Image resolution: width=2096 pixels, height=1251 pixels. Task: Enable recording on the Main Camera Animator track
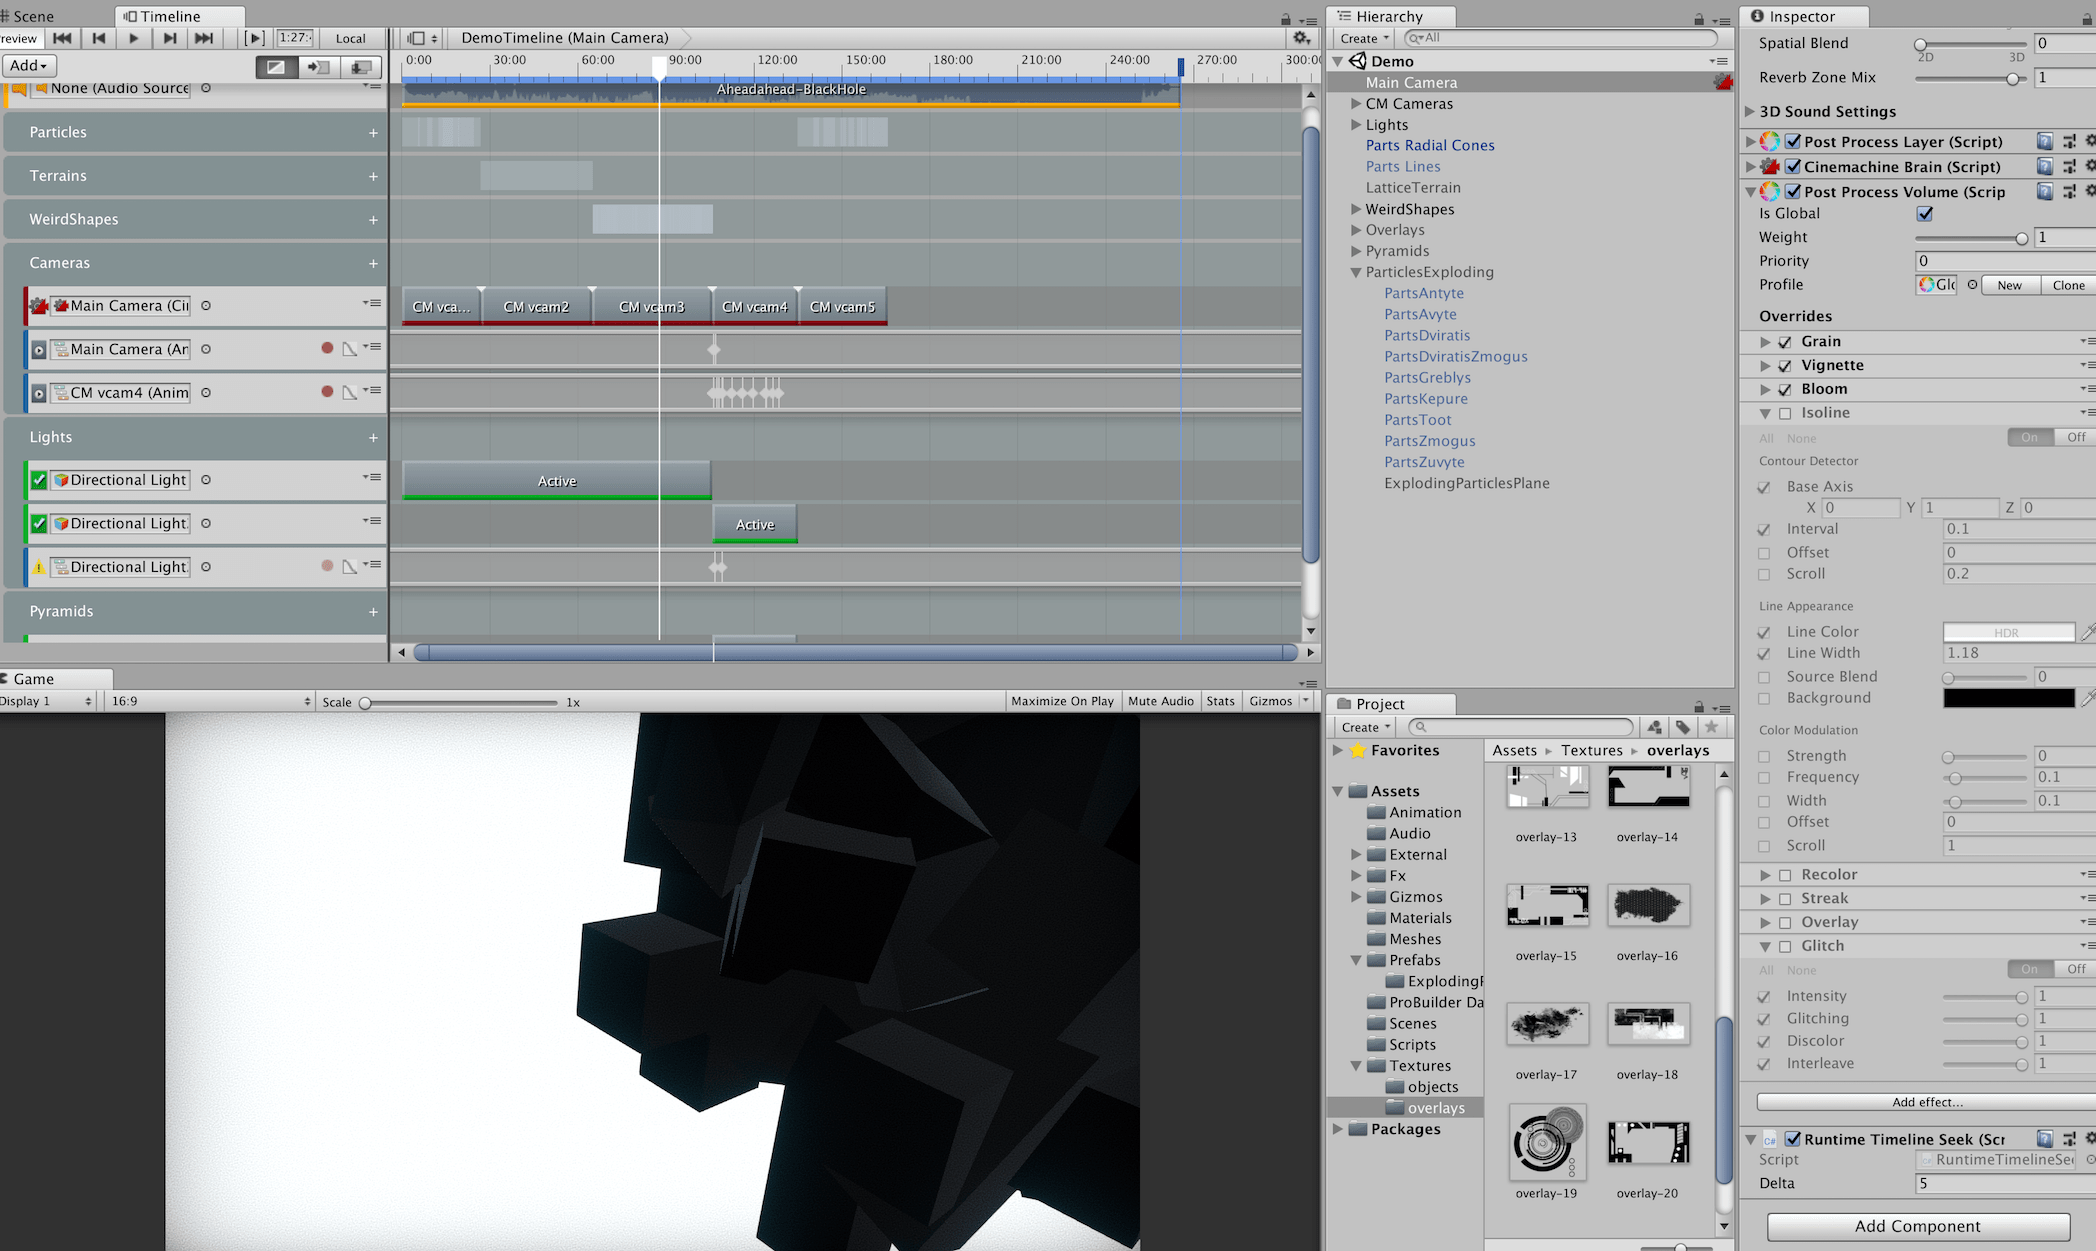[x=327, y=349]
